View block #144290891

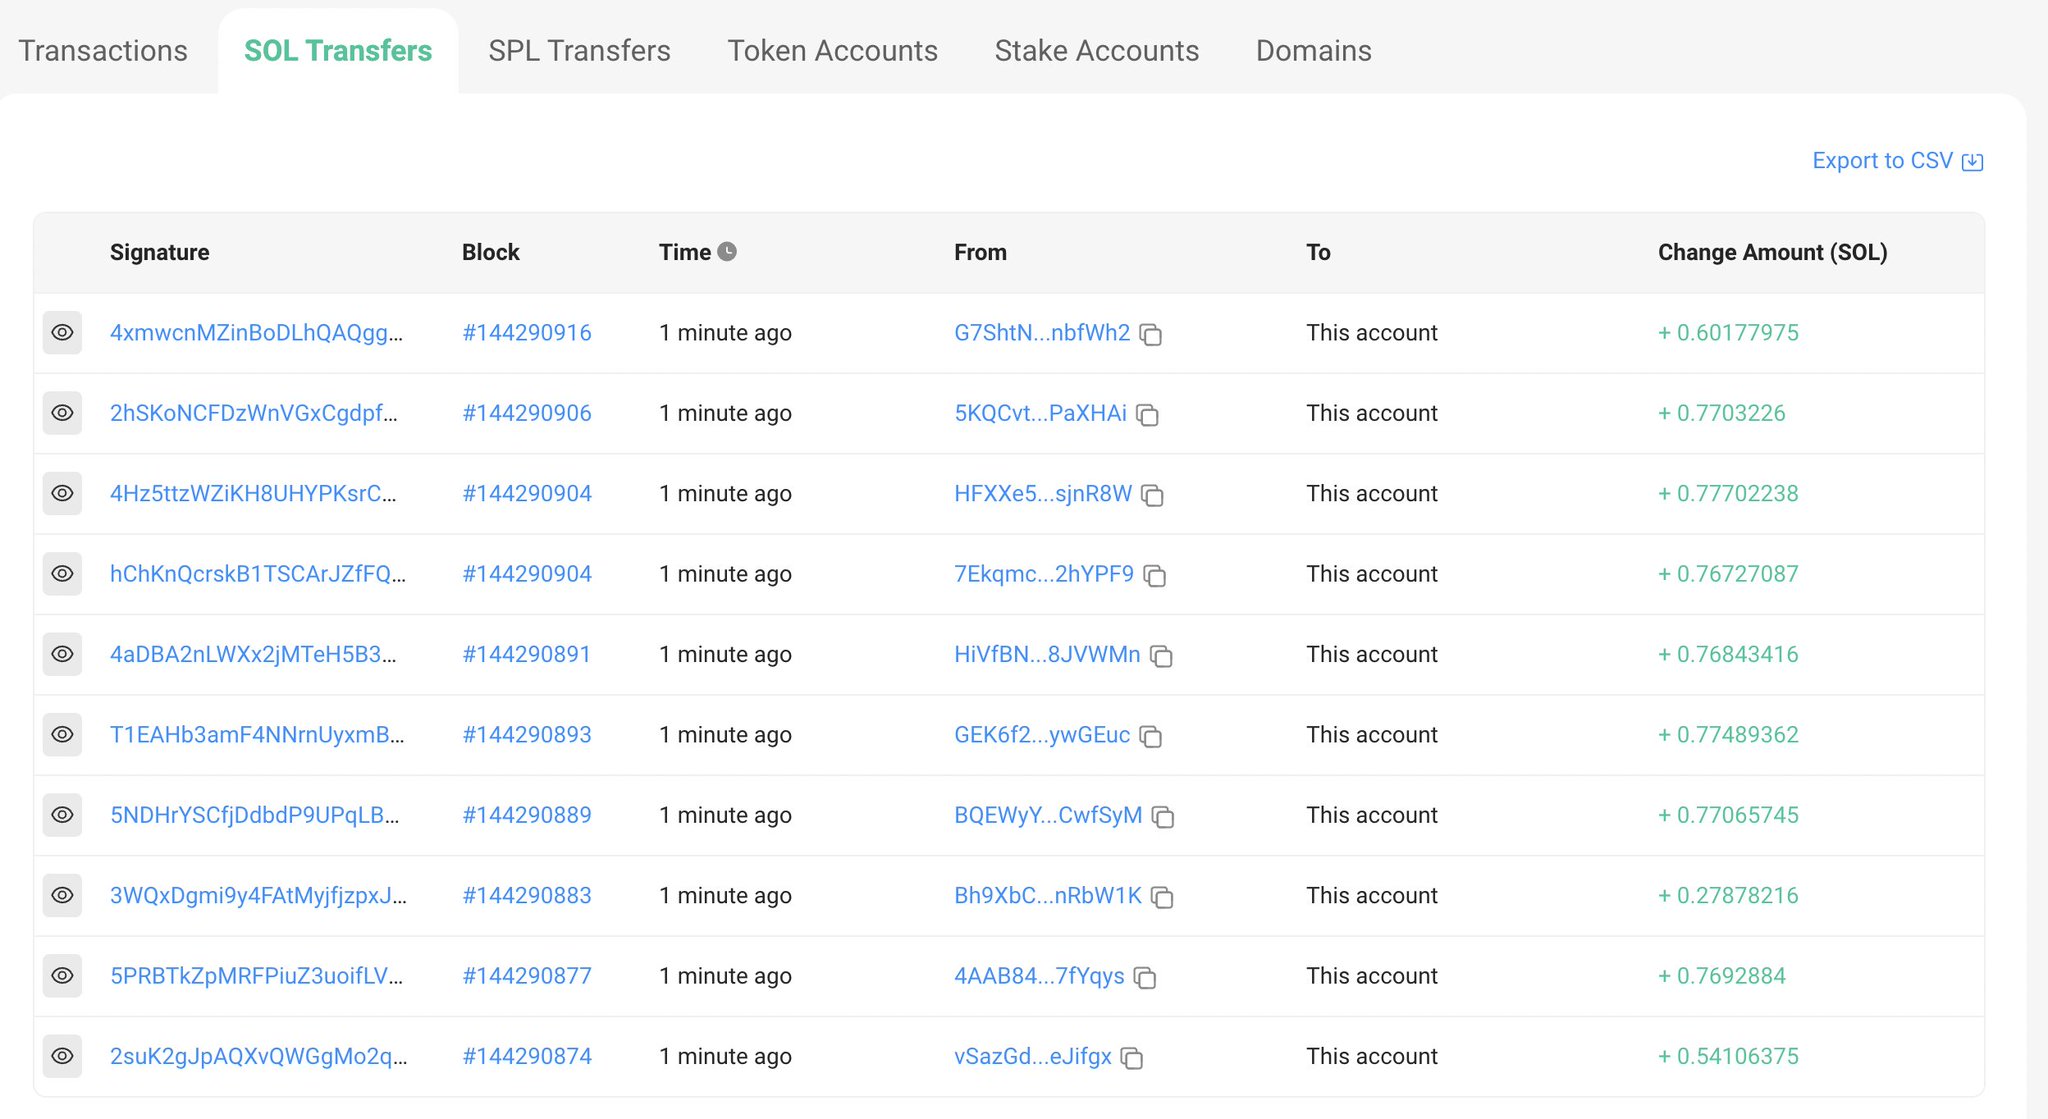tap(527, 654)
